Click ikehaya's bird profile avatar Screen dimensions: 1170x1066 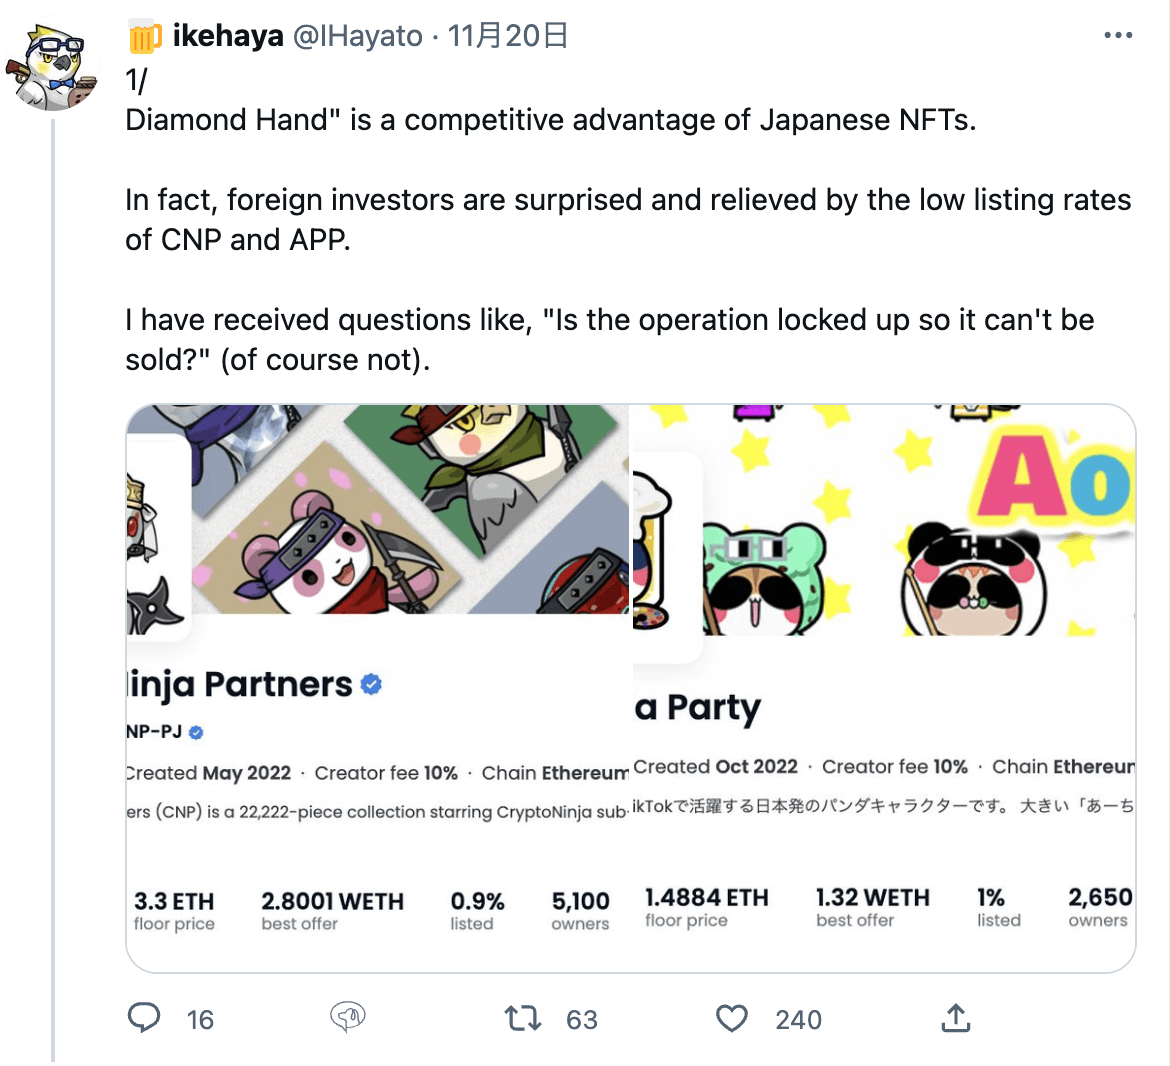point(53,66)
